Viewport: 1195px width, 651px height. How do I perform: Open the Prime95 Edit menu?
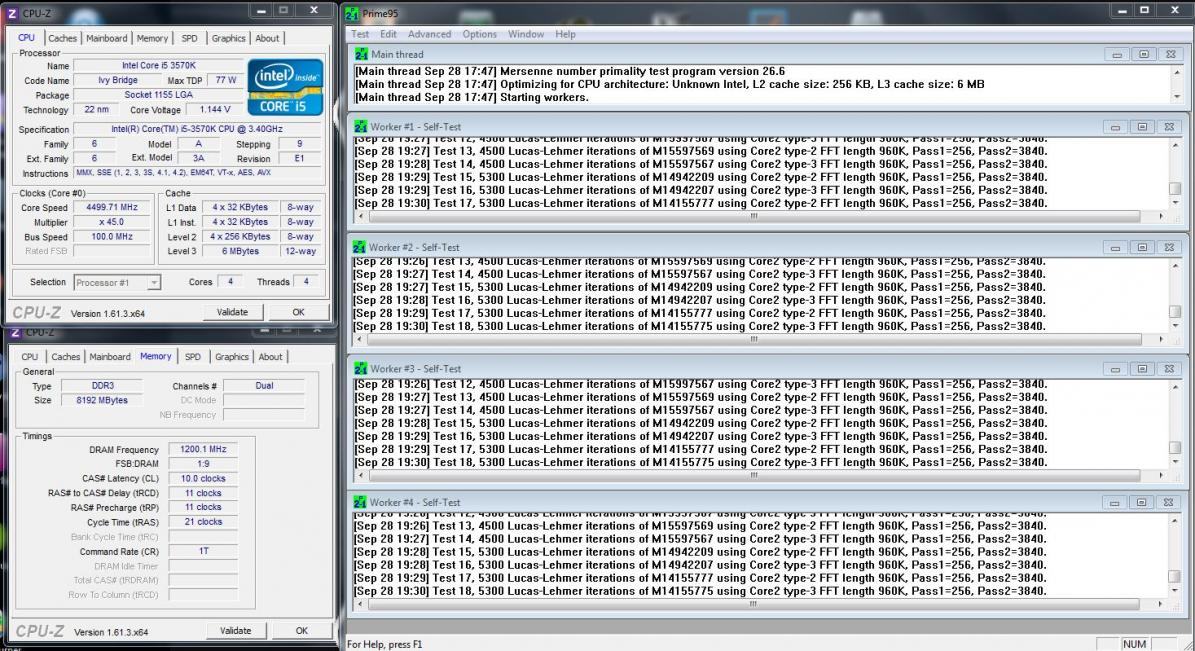click(x=389, y=34)
